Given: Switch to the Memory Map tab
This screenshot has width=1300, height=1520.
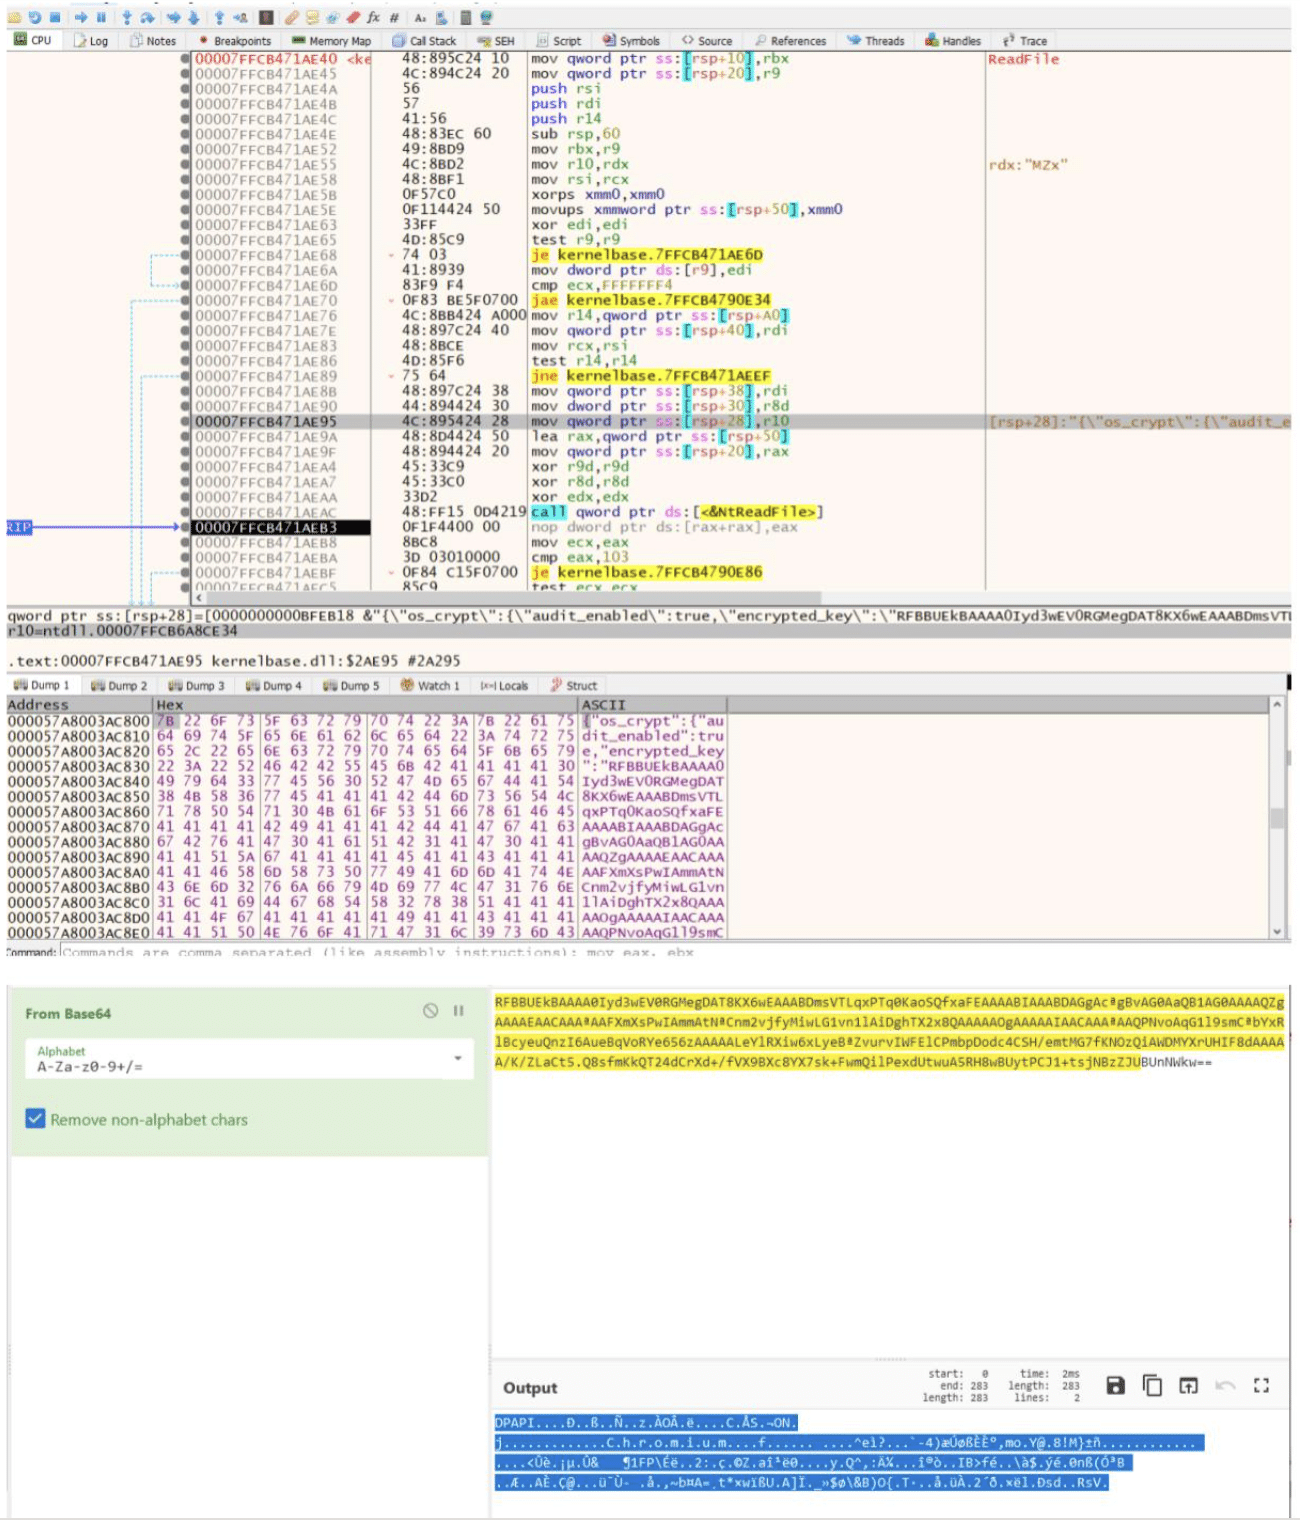Looking at the screenshot, I should click(x=331, y=41).
